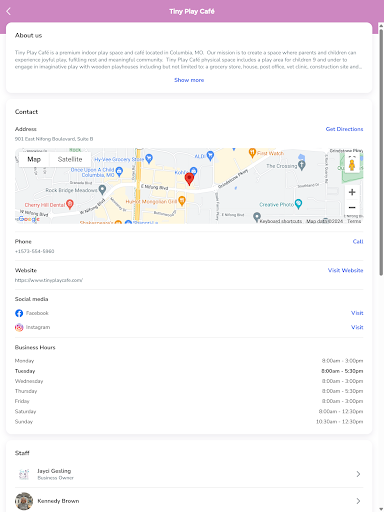Open Kennedy Brown staff details chevron
The image size is (384, 512).
point(358,501)
